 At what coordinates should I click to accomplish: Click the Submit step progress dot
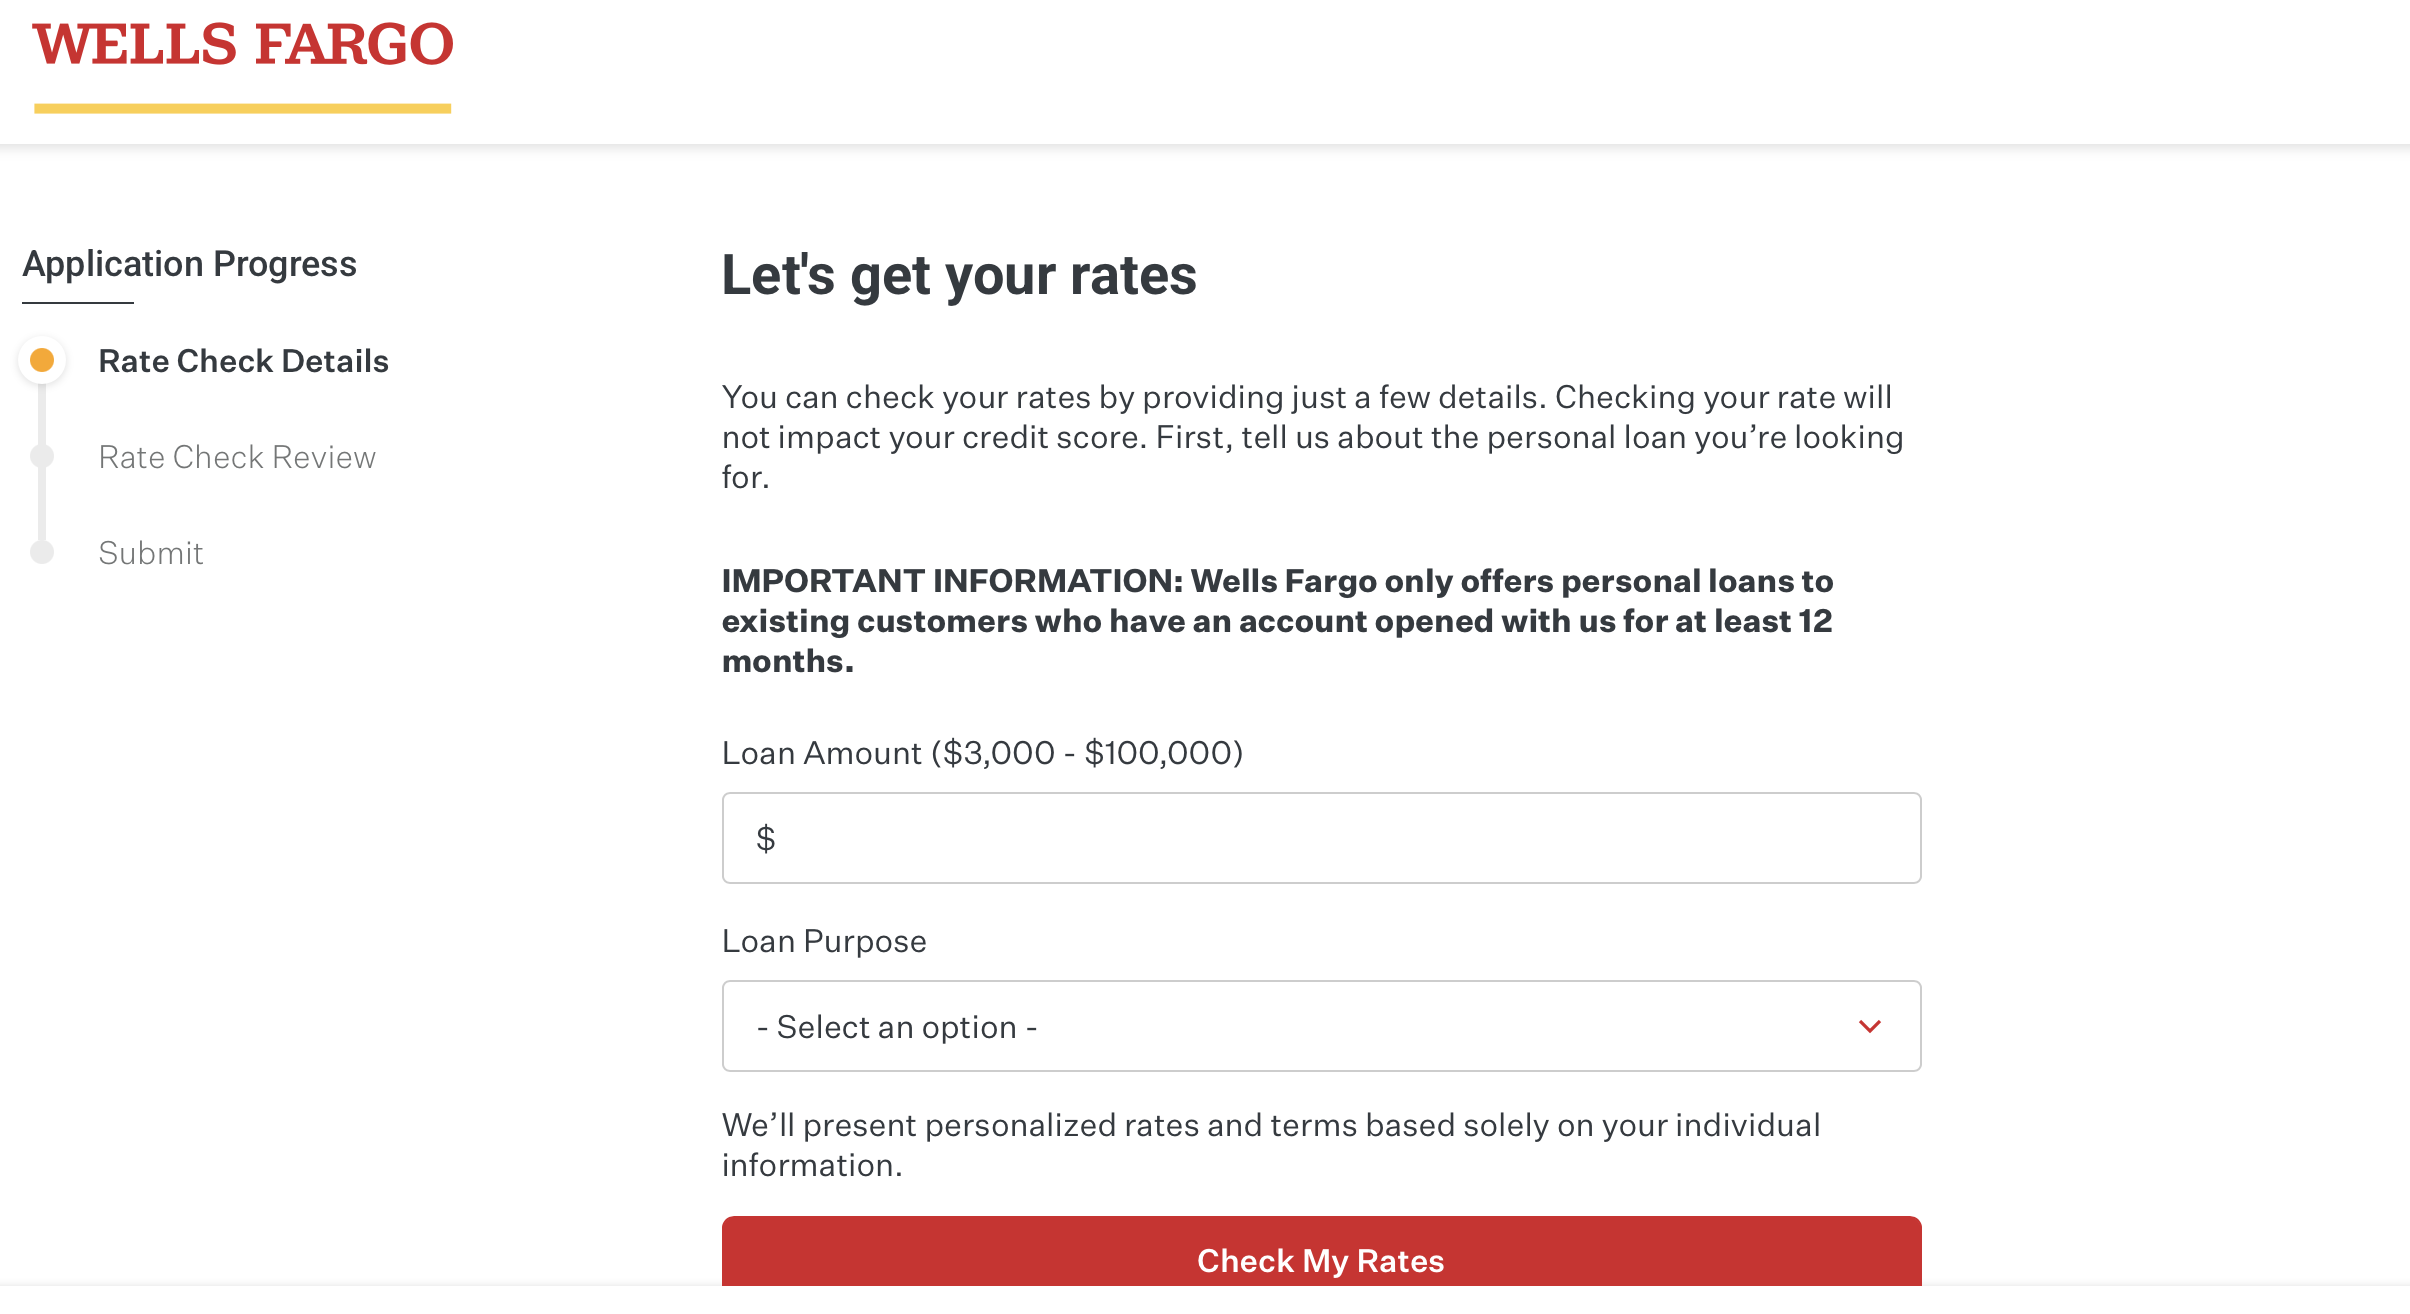click(x=41, y=551)
